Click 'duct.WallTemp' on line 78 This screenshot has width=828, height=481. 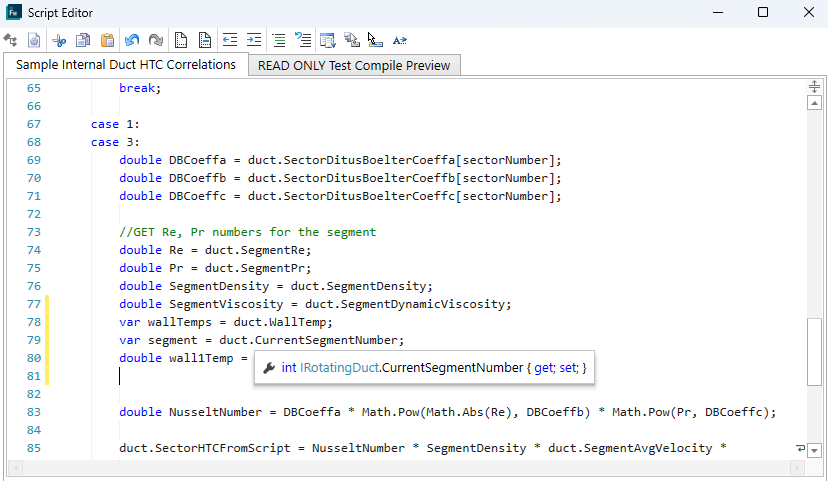(x=281, y=322)
